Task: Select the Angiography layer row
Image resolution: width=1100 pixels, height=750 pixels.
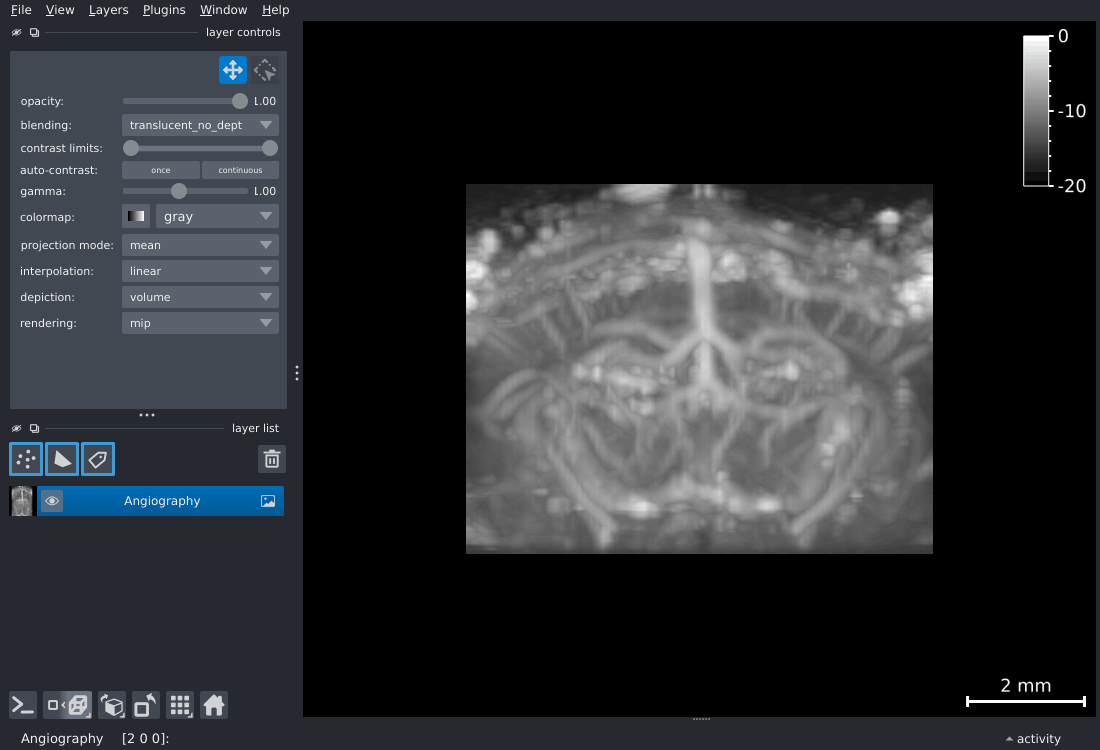Action: tap(147, 501)
